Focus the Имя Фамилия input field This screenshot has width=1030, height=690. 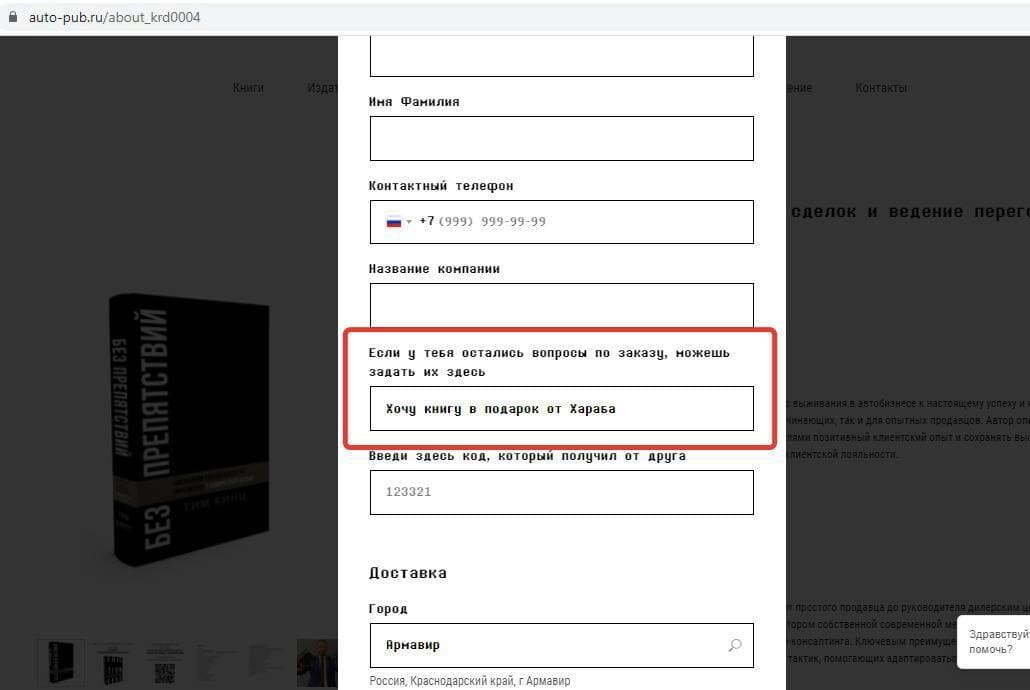(562, 139)
